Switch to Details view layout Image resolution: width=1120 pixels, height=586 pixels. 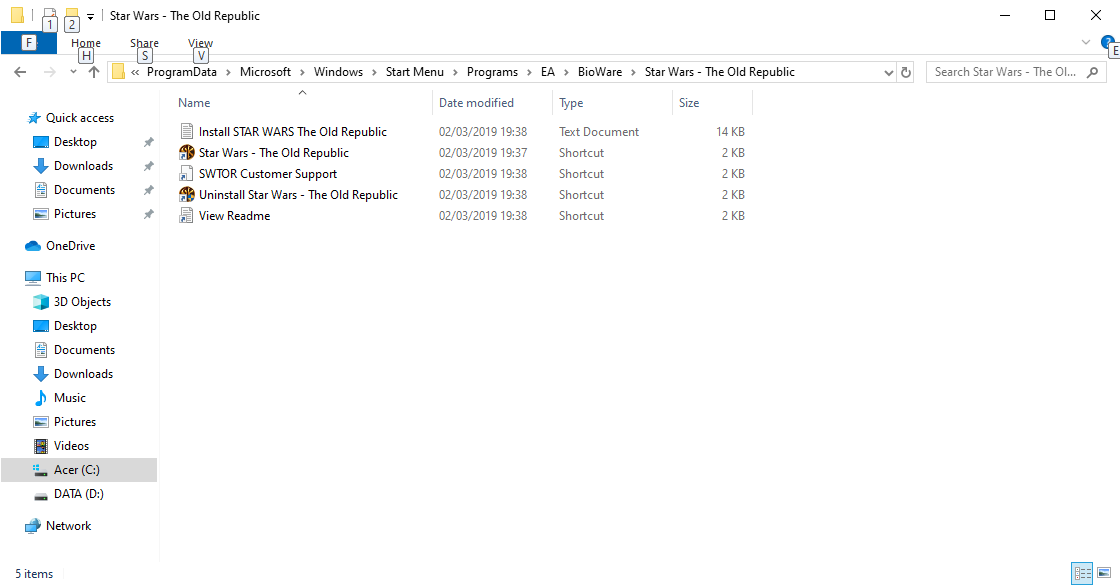1082,573
